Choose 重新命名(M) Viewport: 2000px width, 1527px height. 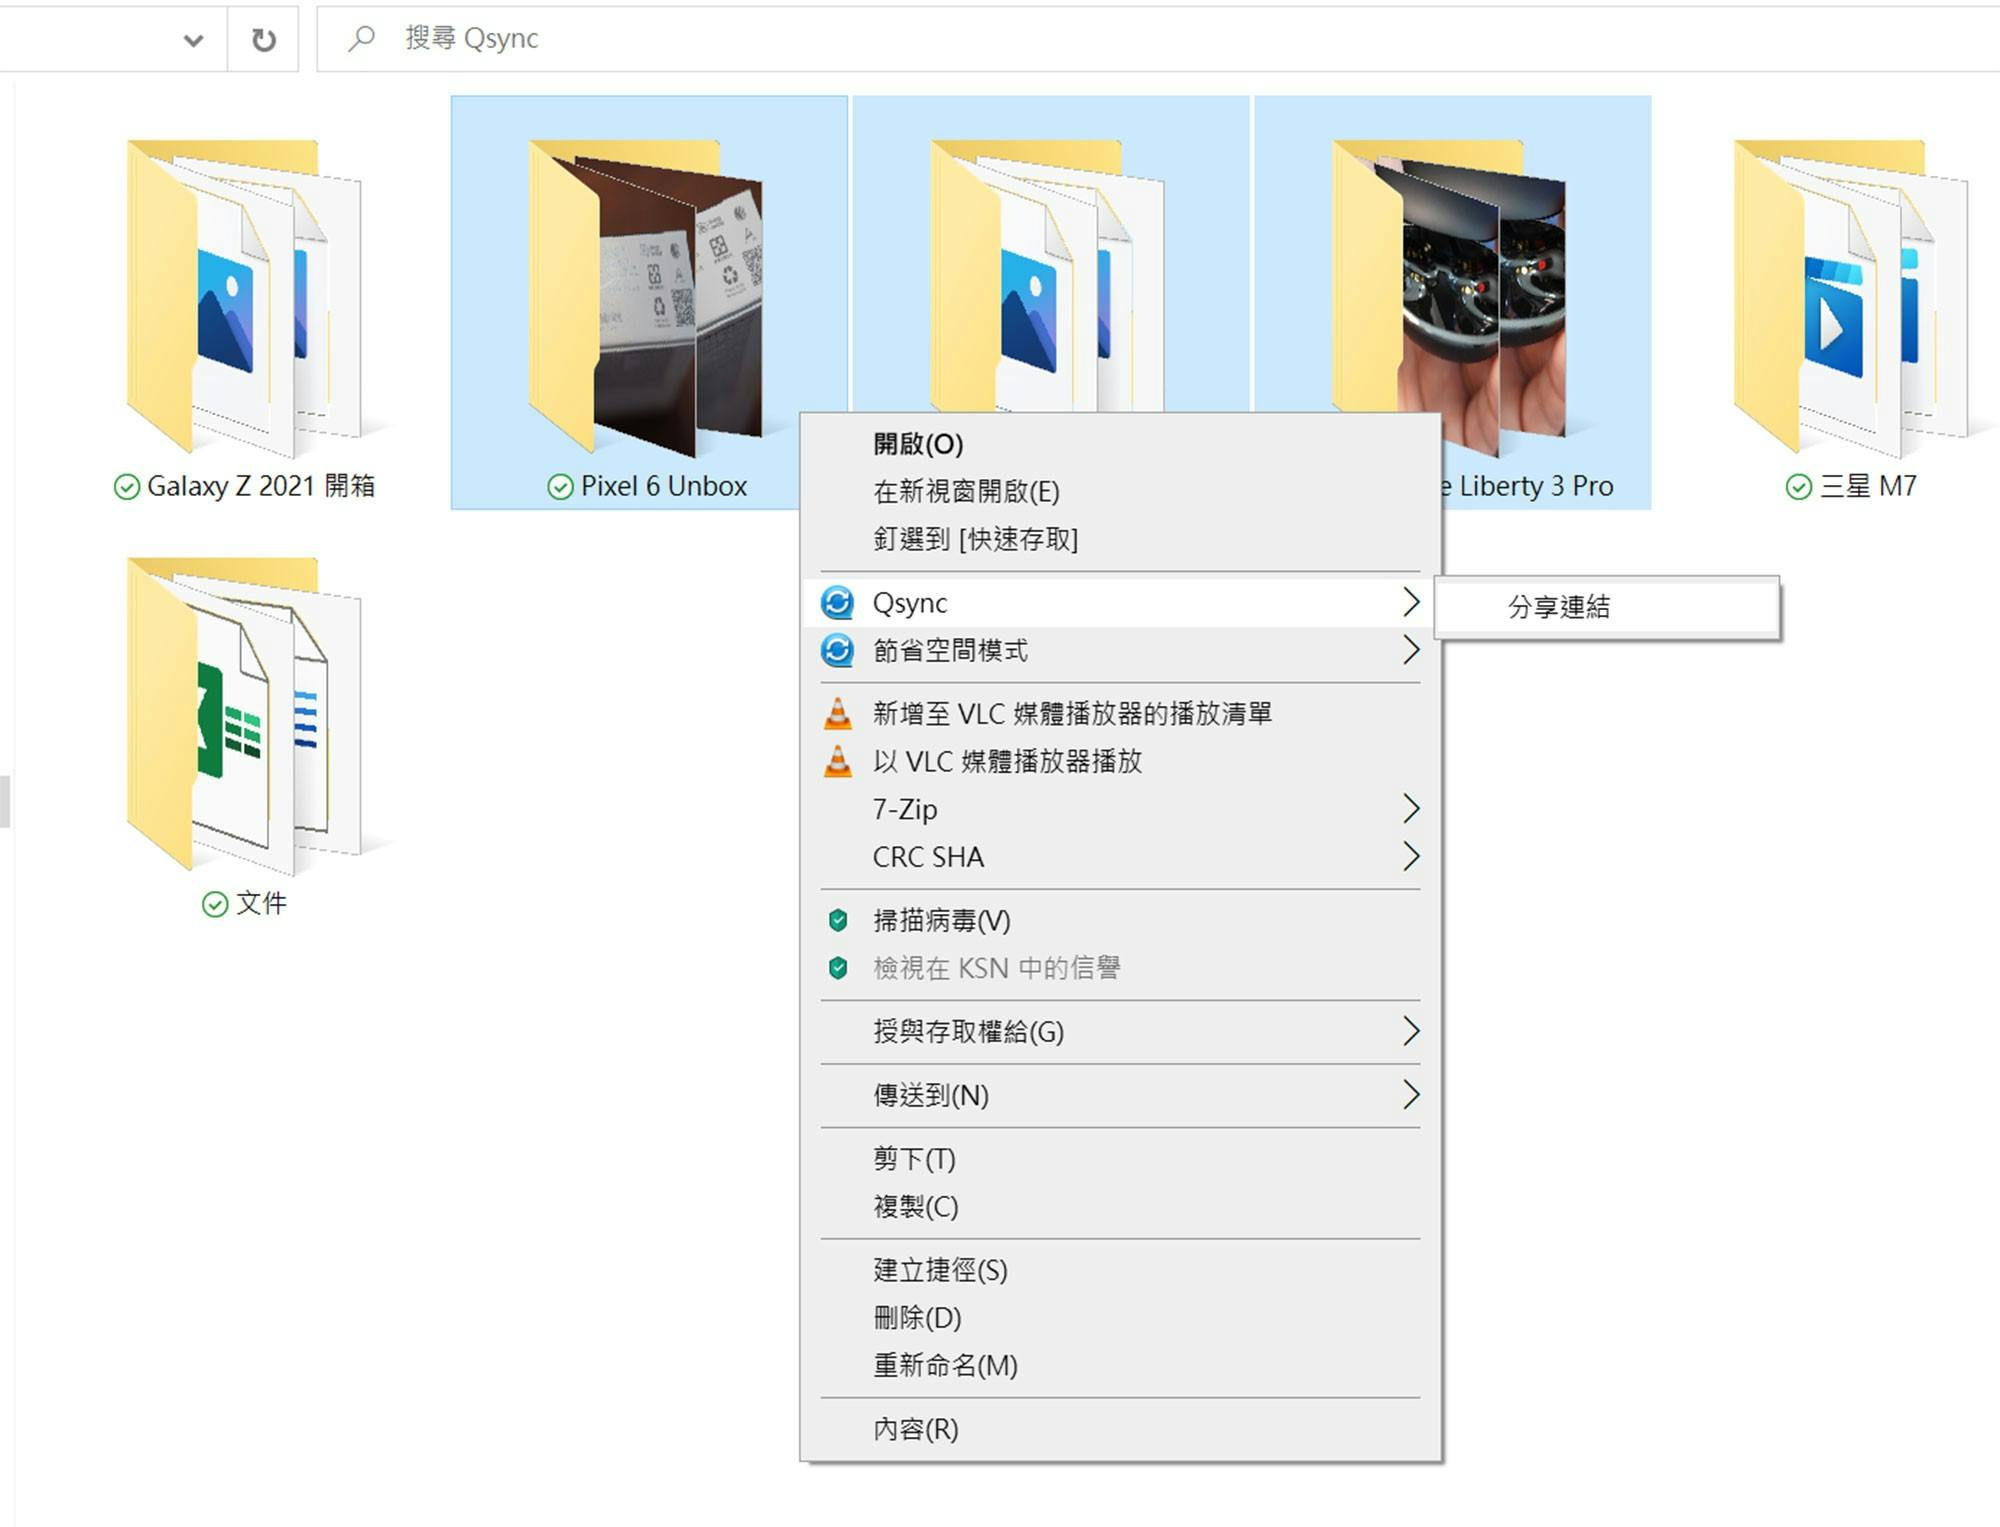coord(1120,1366)
